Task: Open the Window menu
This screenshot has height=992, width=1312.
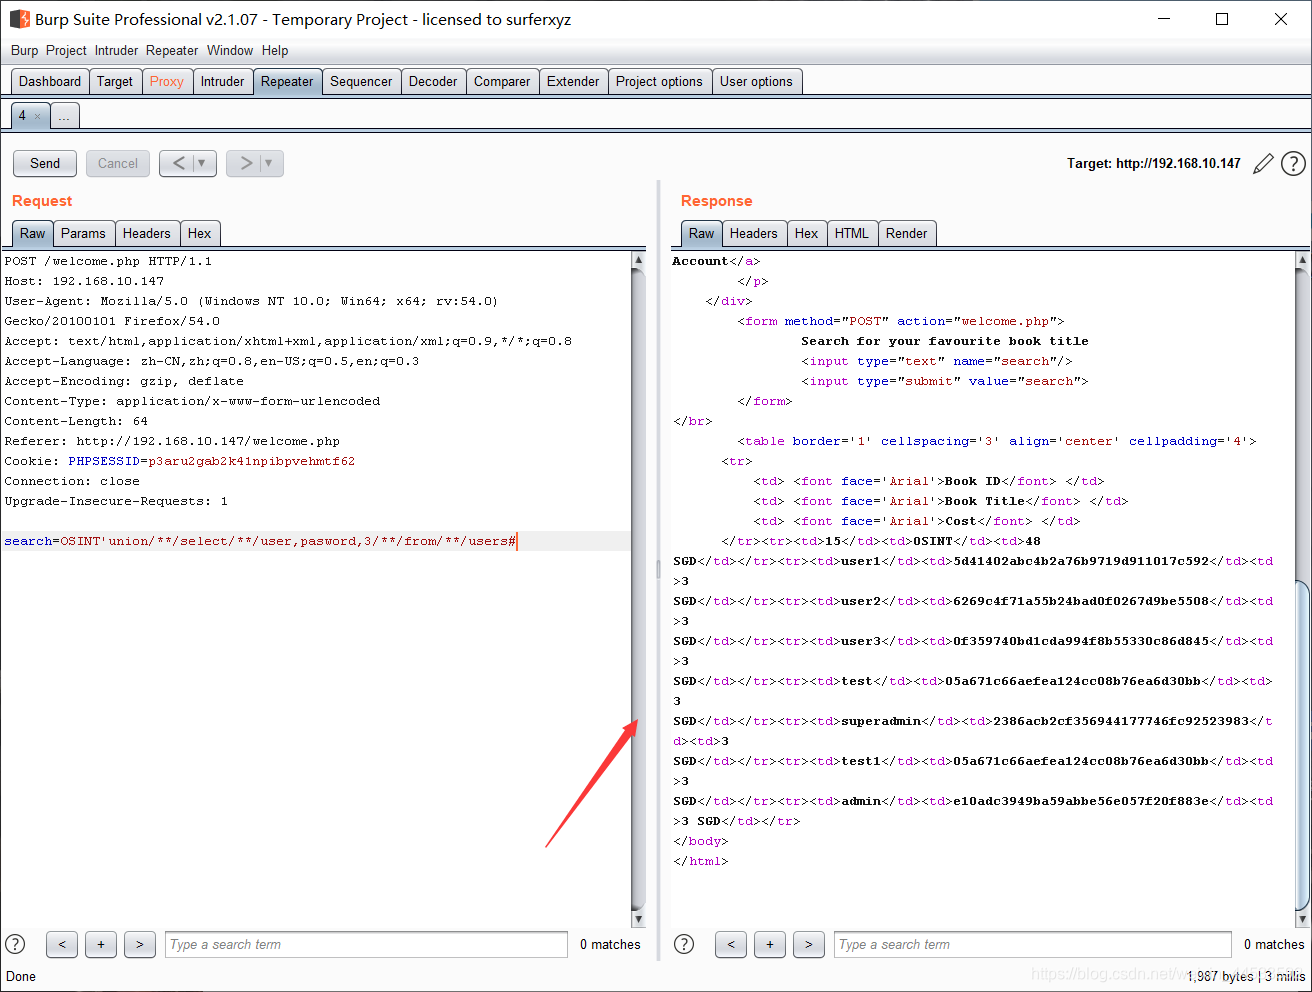Action: [230, 50]
